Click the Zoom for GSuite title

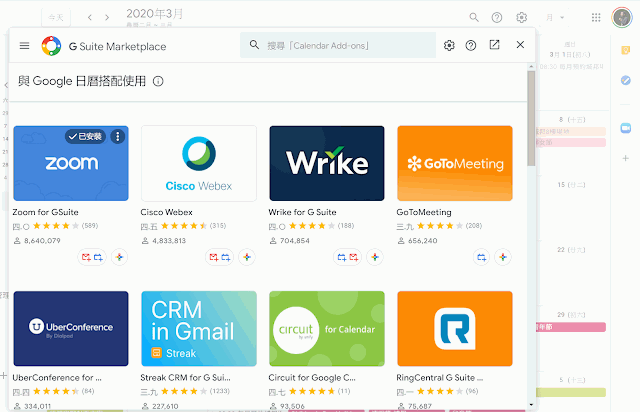[x=45, y=212]
